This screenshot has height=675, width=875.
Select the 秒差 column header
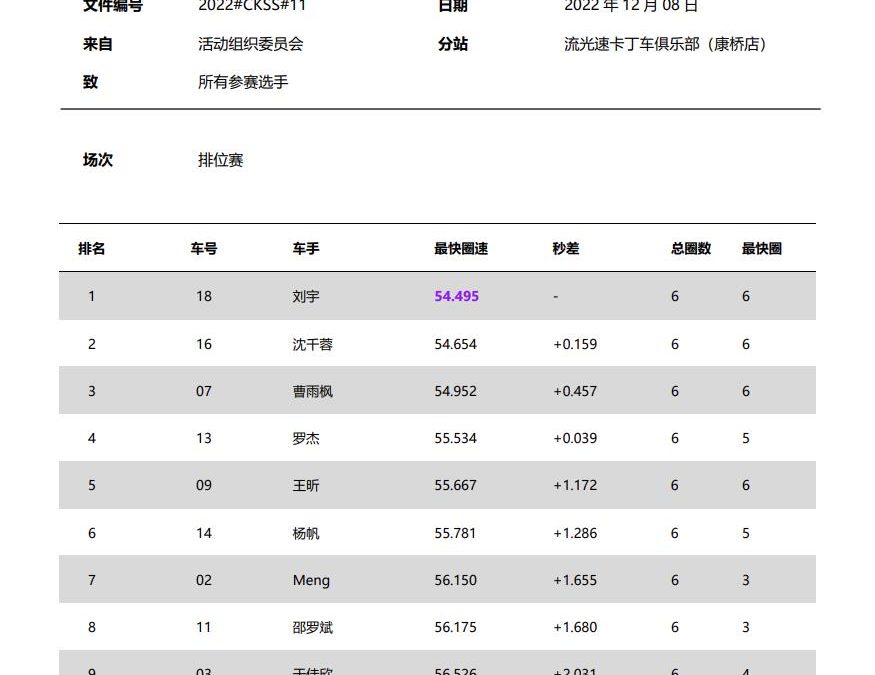click(566, 249)
